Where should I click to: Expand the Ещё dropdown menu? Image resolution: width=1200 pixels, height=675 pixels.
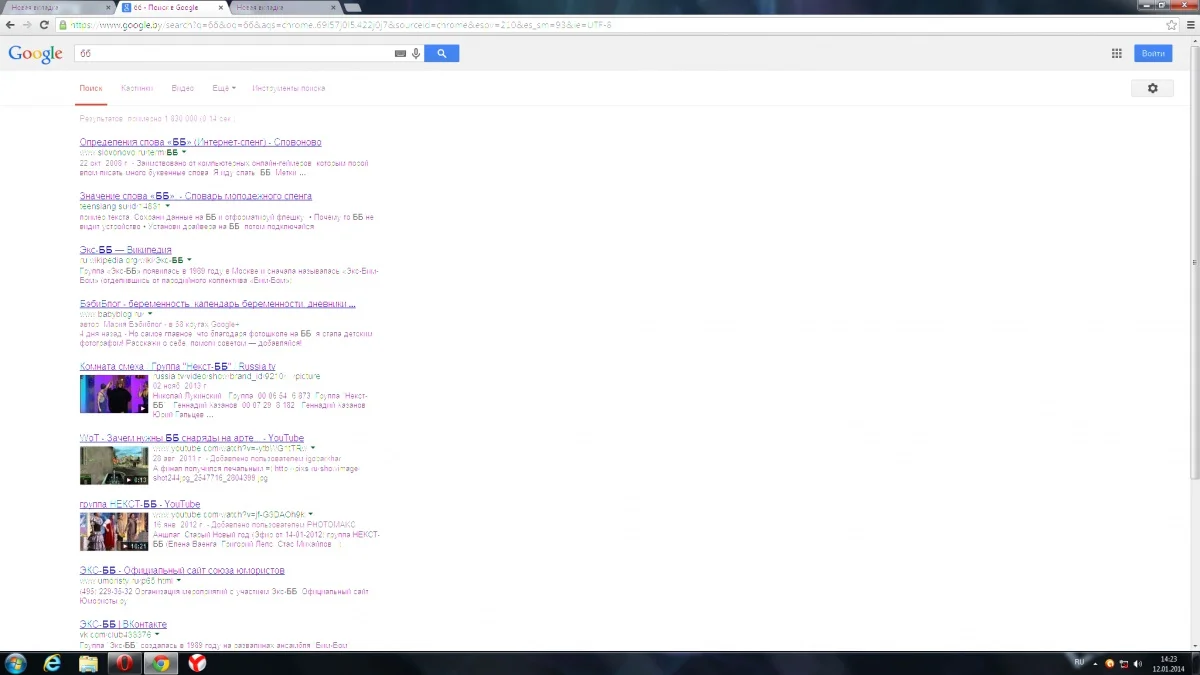pos(224,88)
